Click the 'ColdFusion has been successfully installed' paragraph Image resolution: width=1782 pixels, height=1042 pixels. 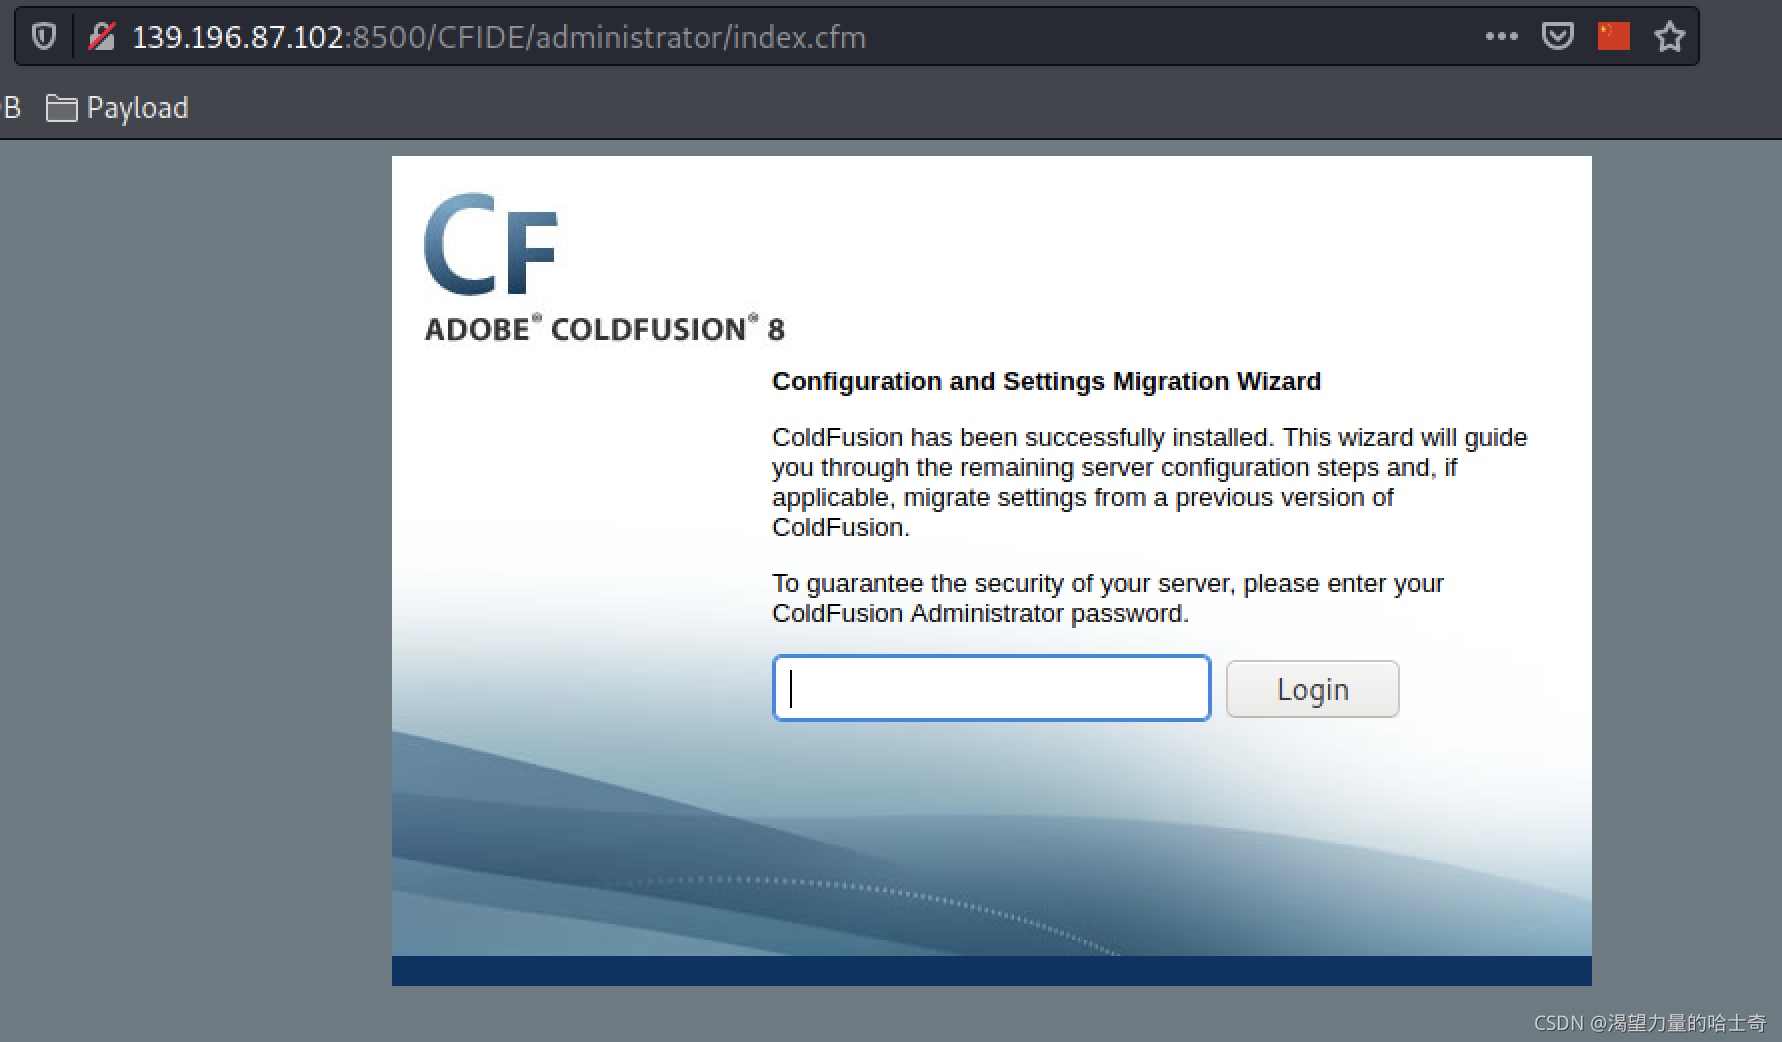(x=1150, y=482)
